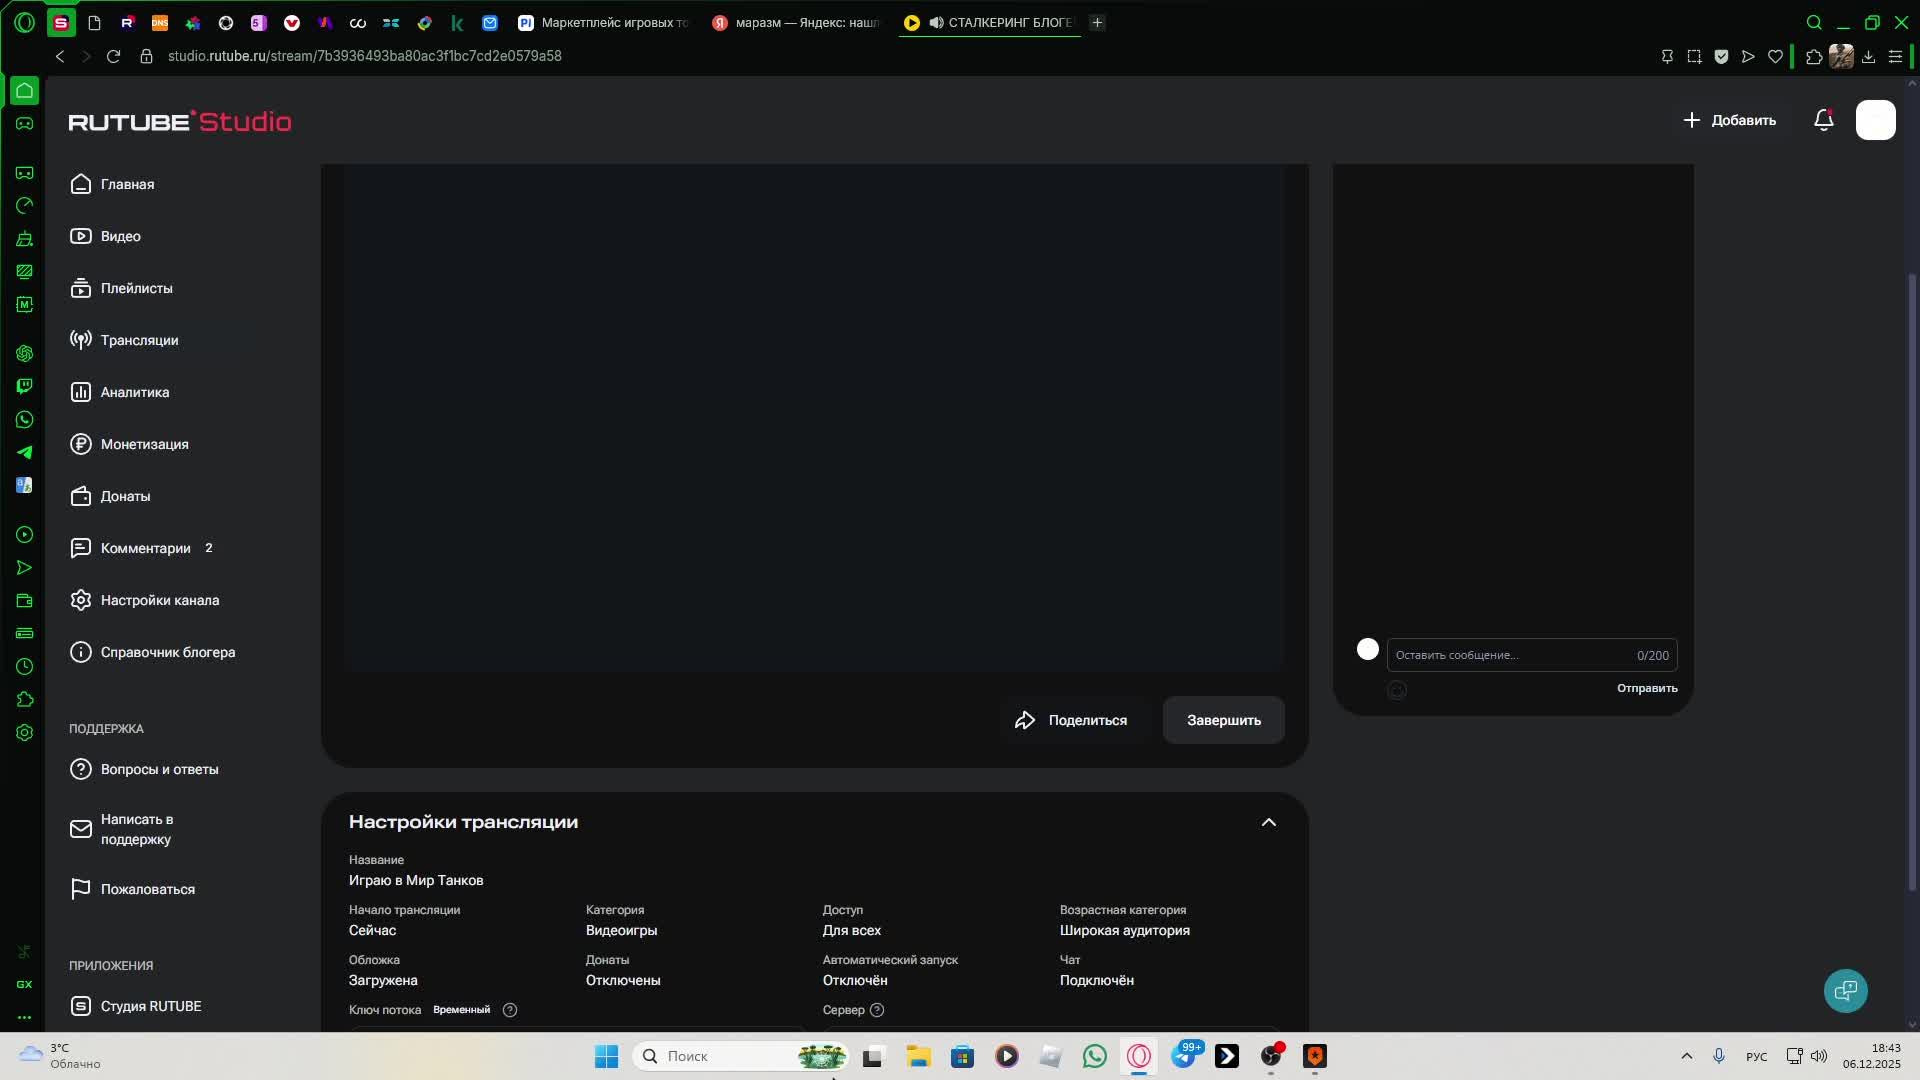Screen dimensions: 1920x1080
Task: Open emoji picker below chat input
Action: (1397, 690)
